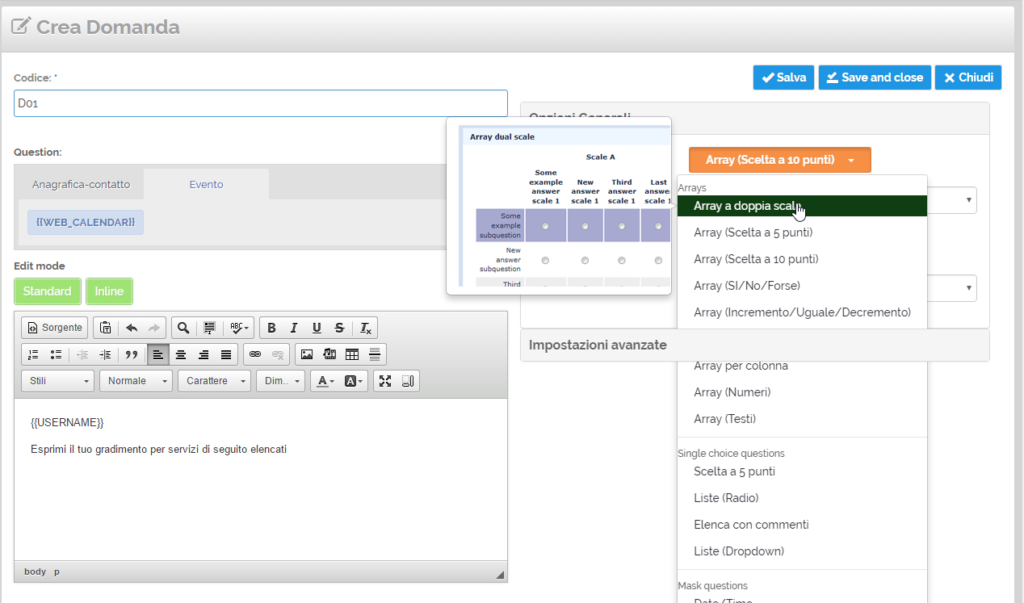
Task: Insert an image
Action: (306, 355)
